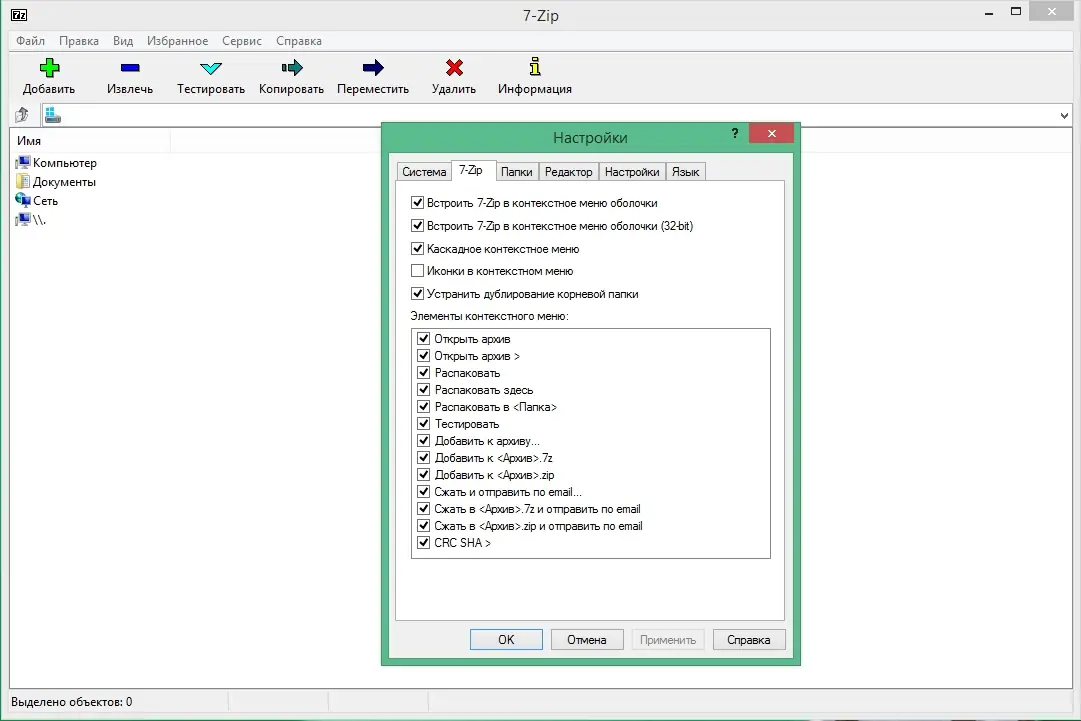Uncheck the first Открыть архив item
Screen dimensions: 1081x721
pyautogui.click(x=423, y=338)
